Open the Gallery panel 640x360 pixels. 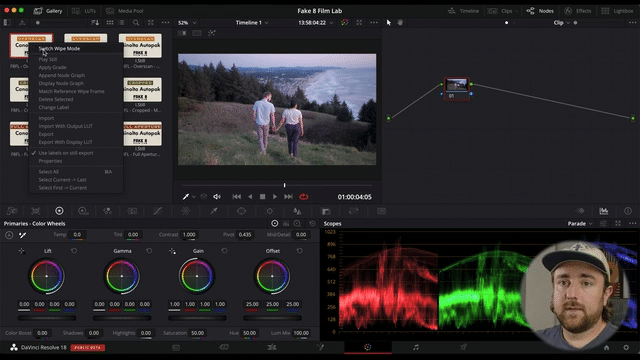(48, 11)
